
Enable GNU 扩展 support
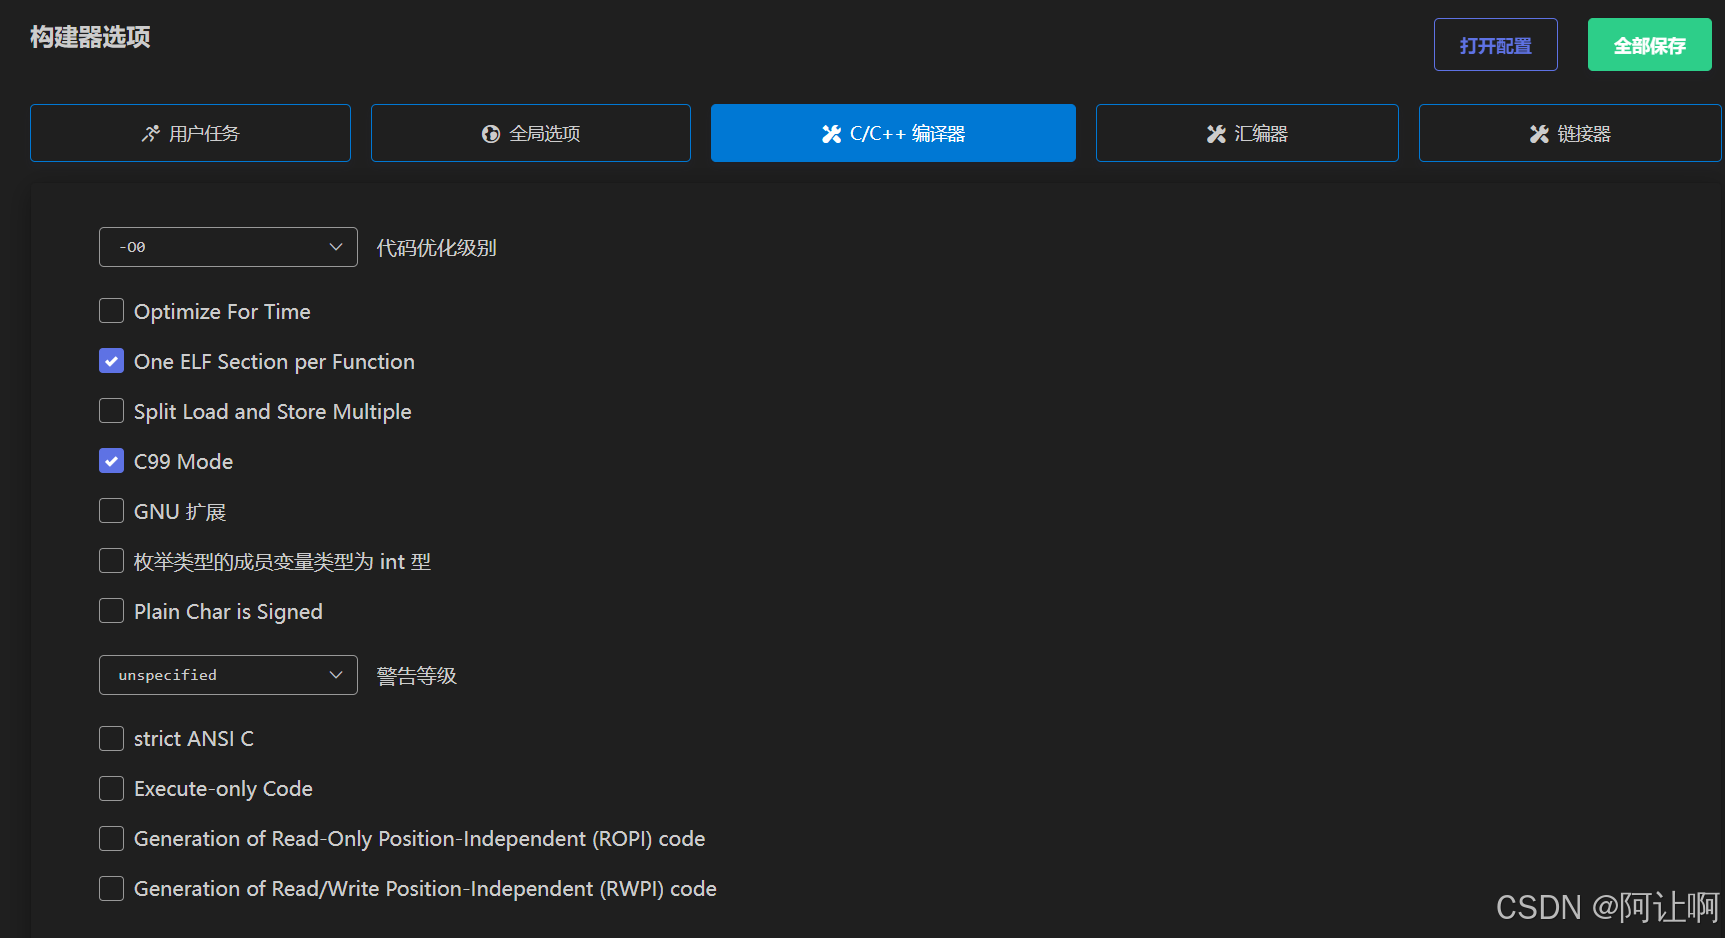click(x=111, y=511)
